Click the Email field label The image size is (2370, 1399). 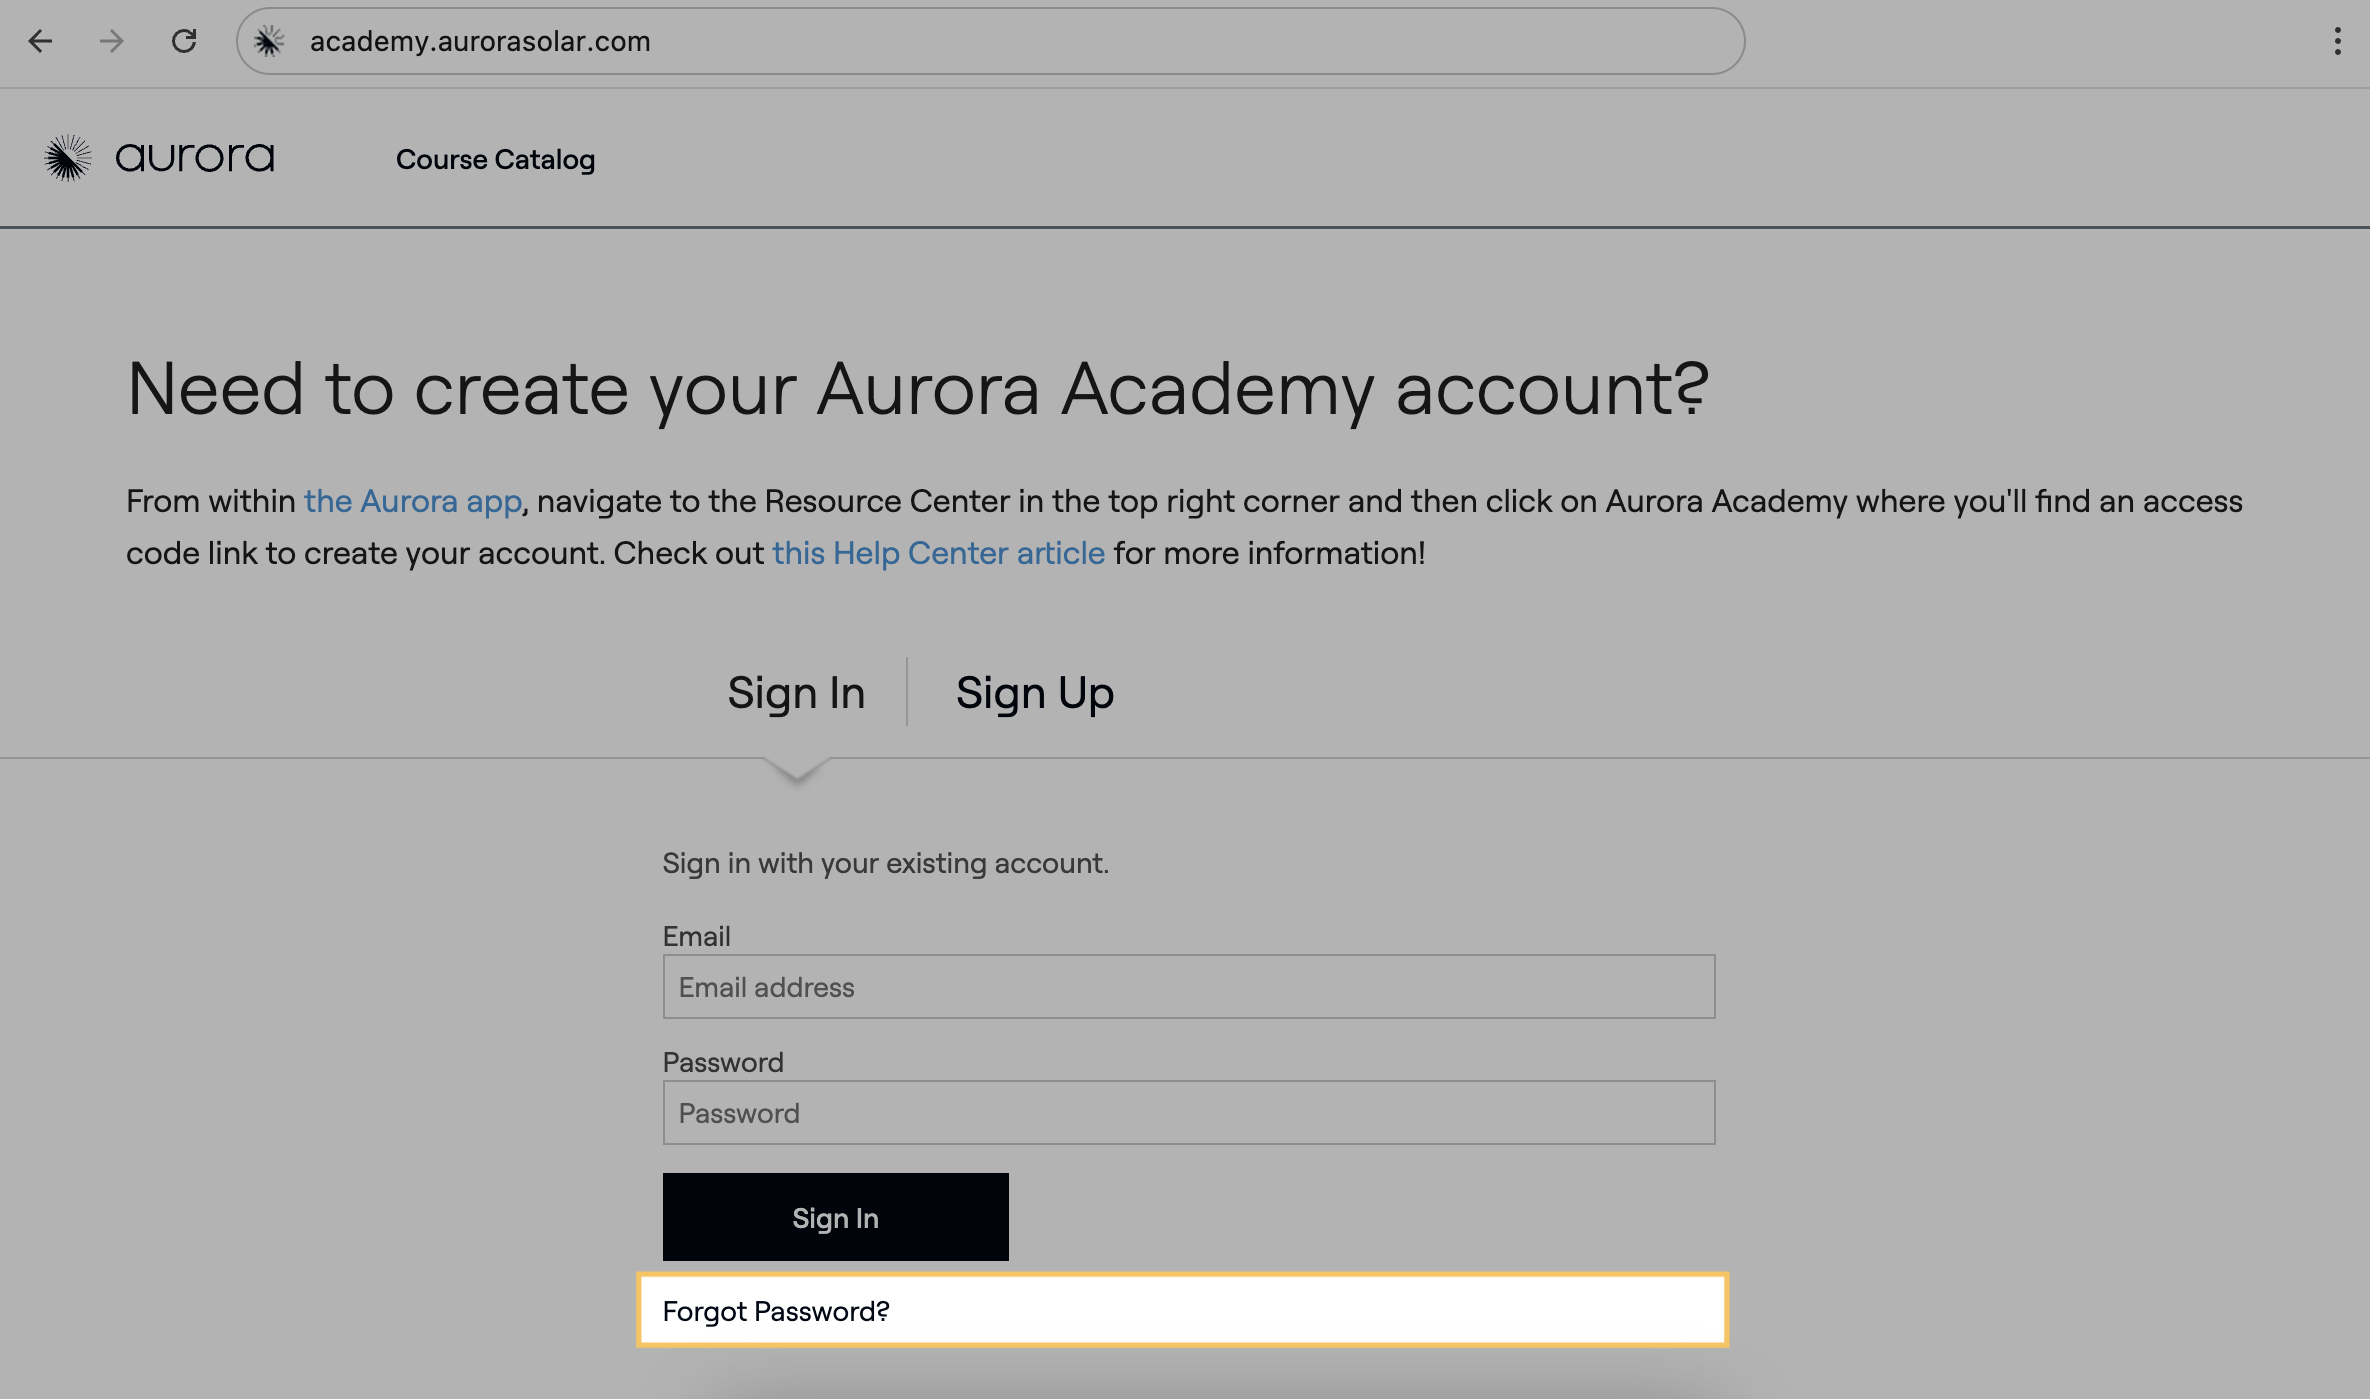(697, 936)
